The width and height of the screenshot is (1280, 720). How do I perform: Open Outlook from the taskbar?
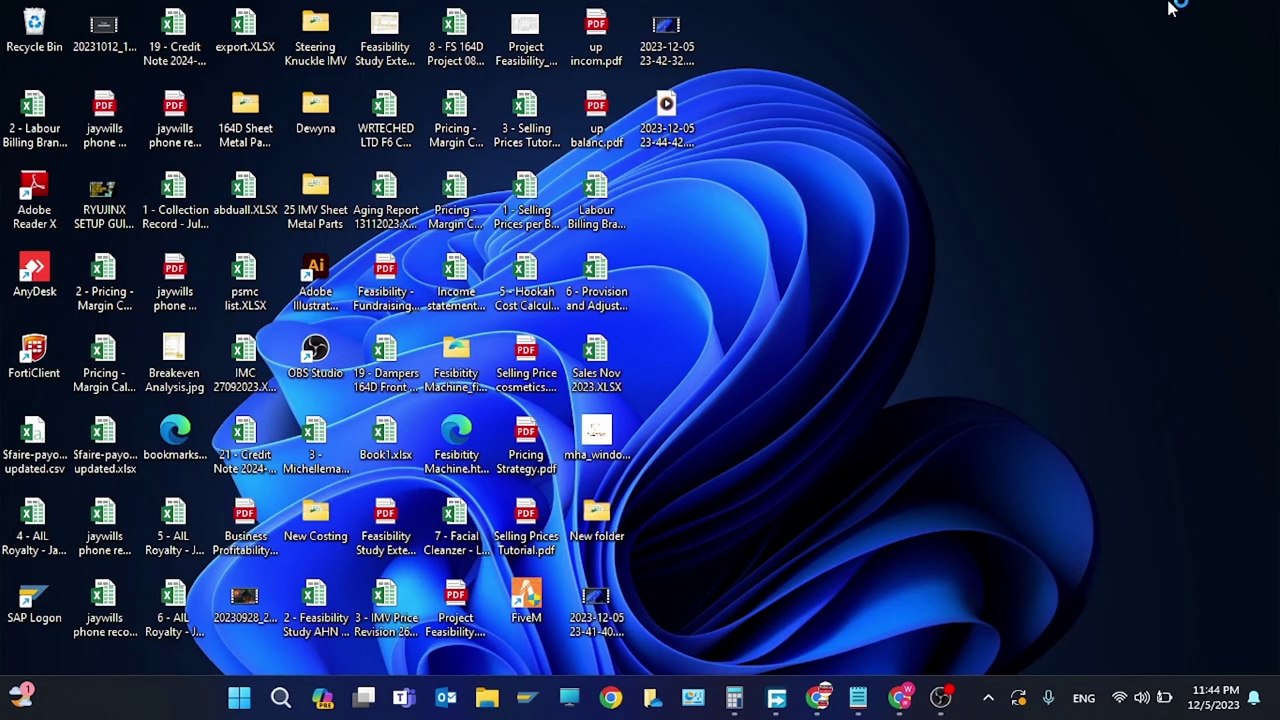point(446,698)
